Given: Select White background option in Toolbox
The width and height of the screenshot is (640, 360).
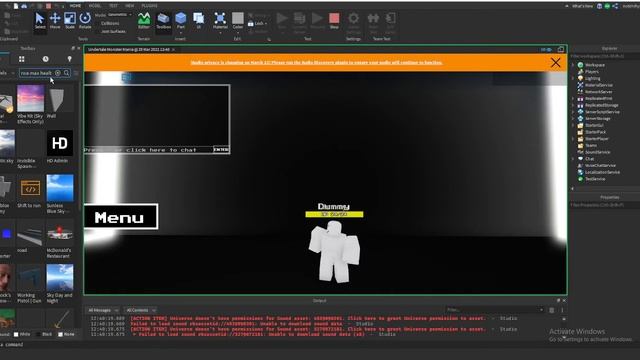Looking at the screenshot, I should click(x=22, y=334).
